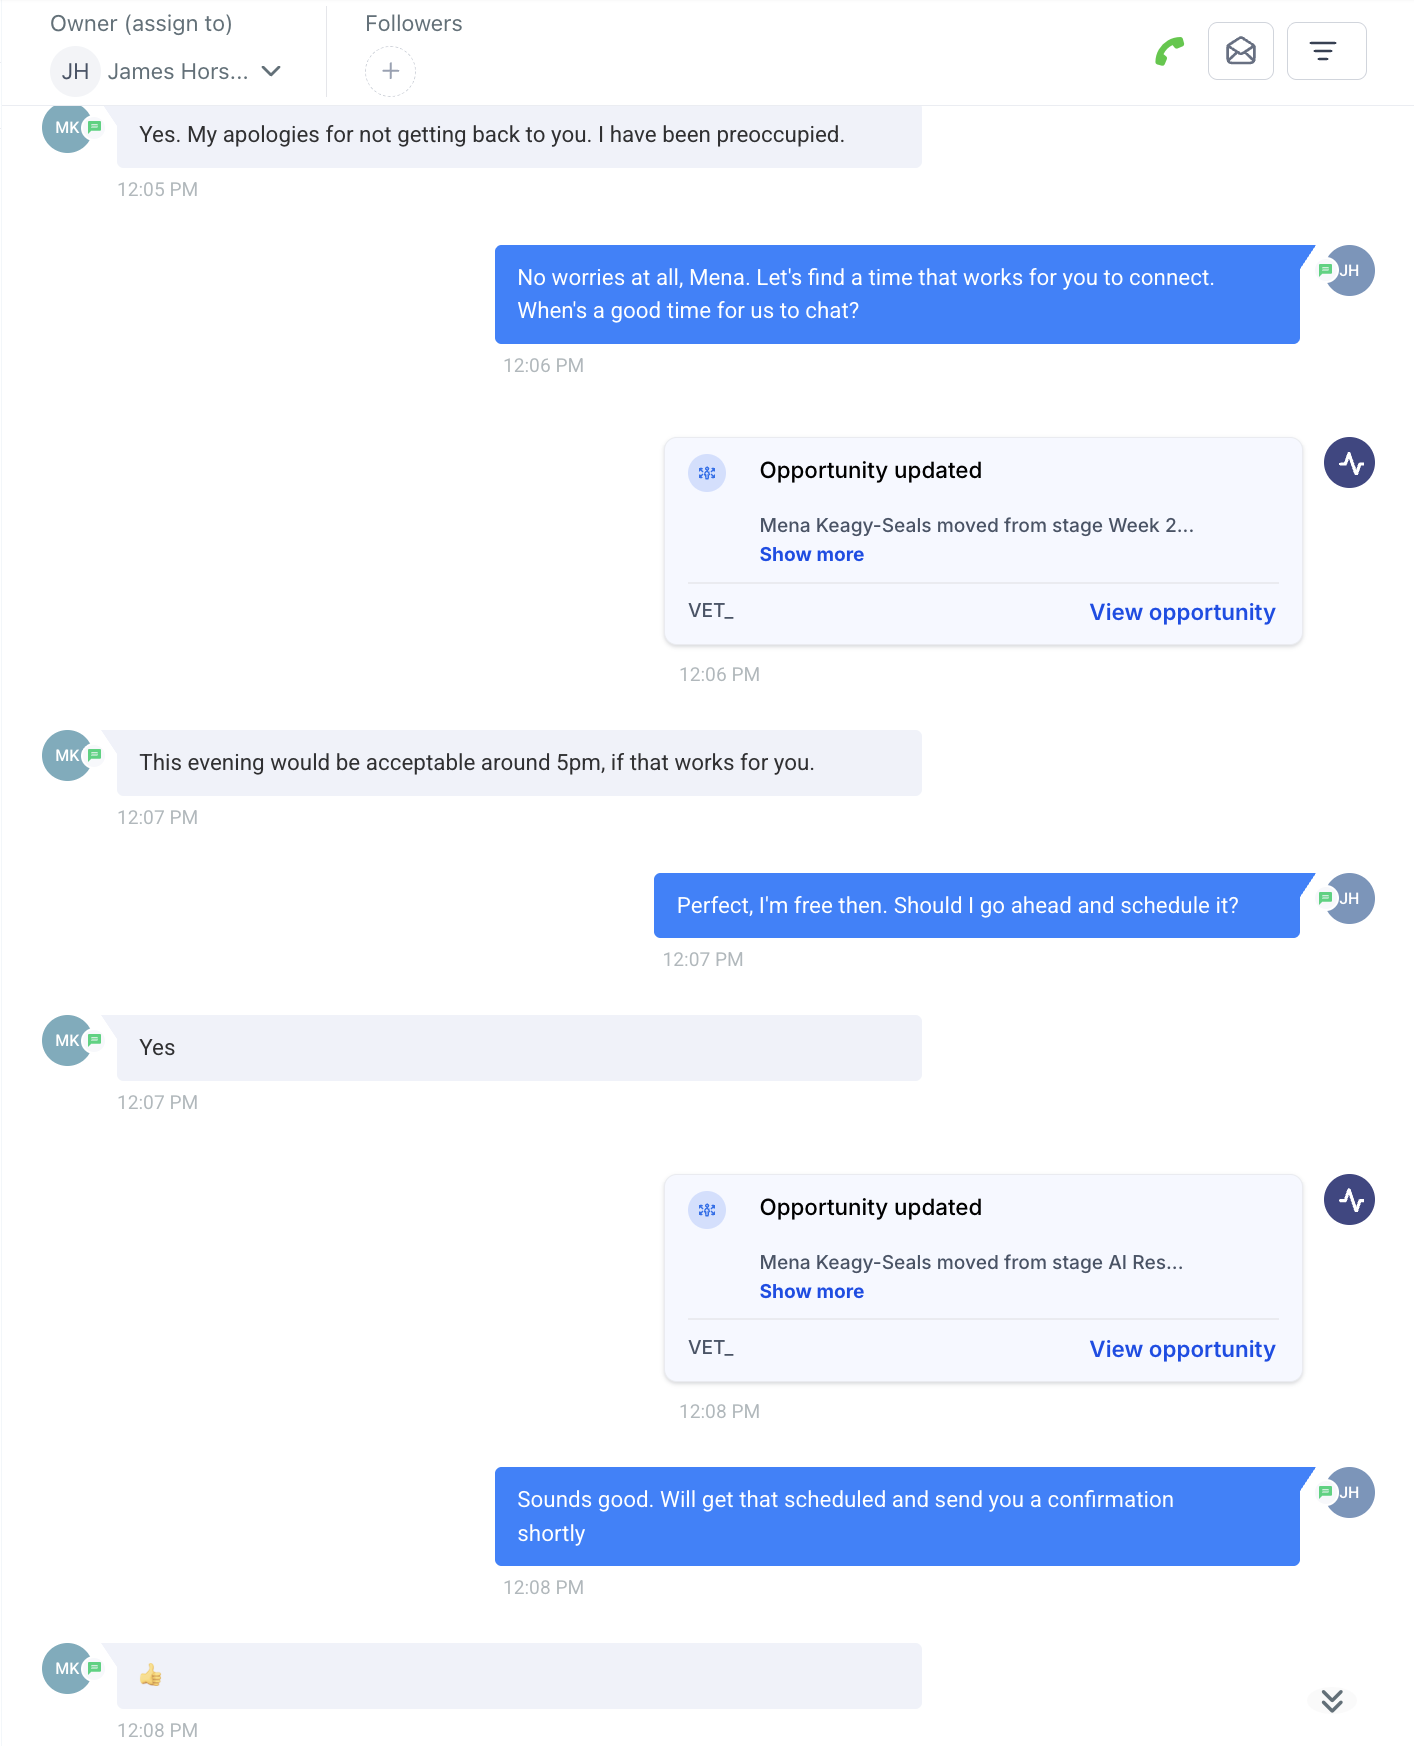This screenshot has height=1746, width=1414.
Task: Click the open envelope mark-as-read icon
Action: (x=1240, y=51)
